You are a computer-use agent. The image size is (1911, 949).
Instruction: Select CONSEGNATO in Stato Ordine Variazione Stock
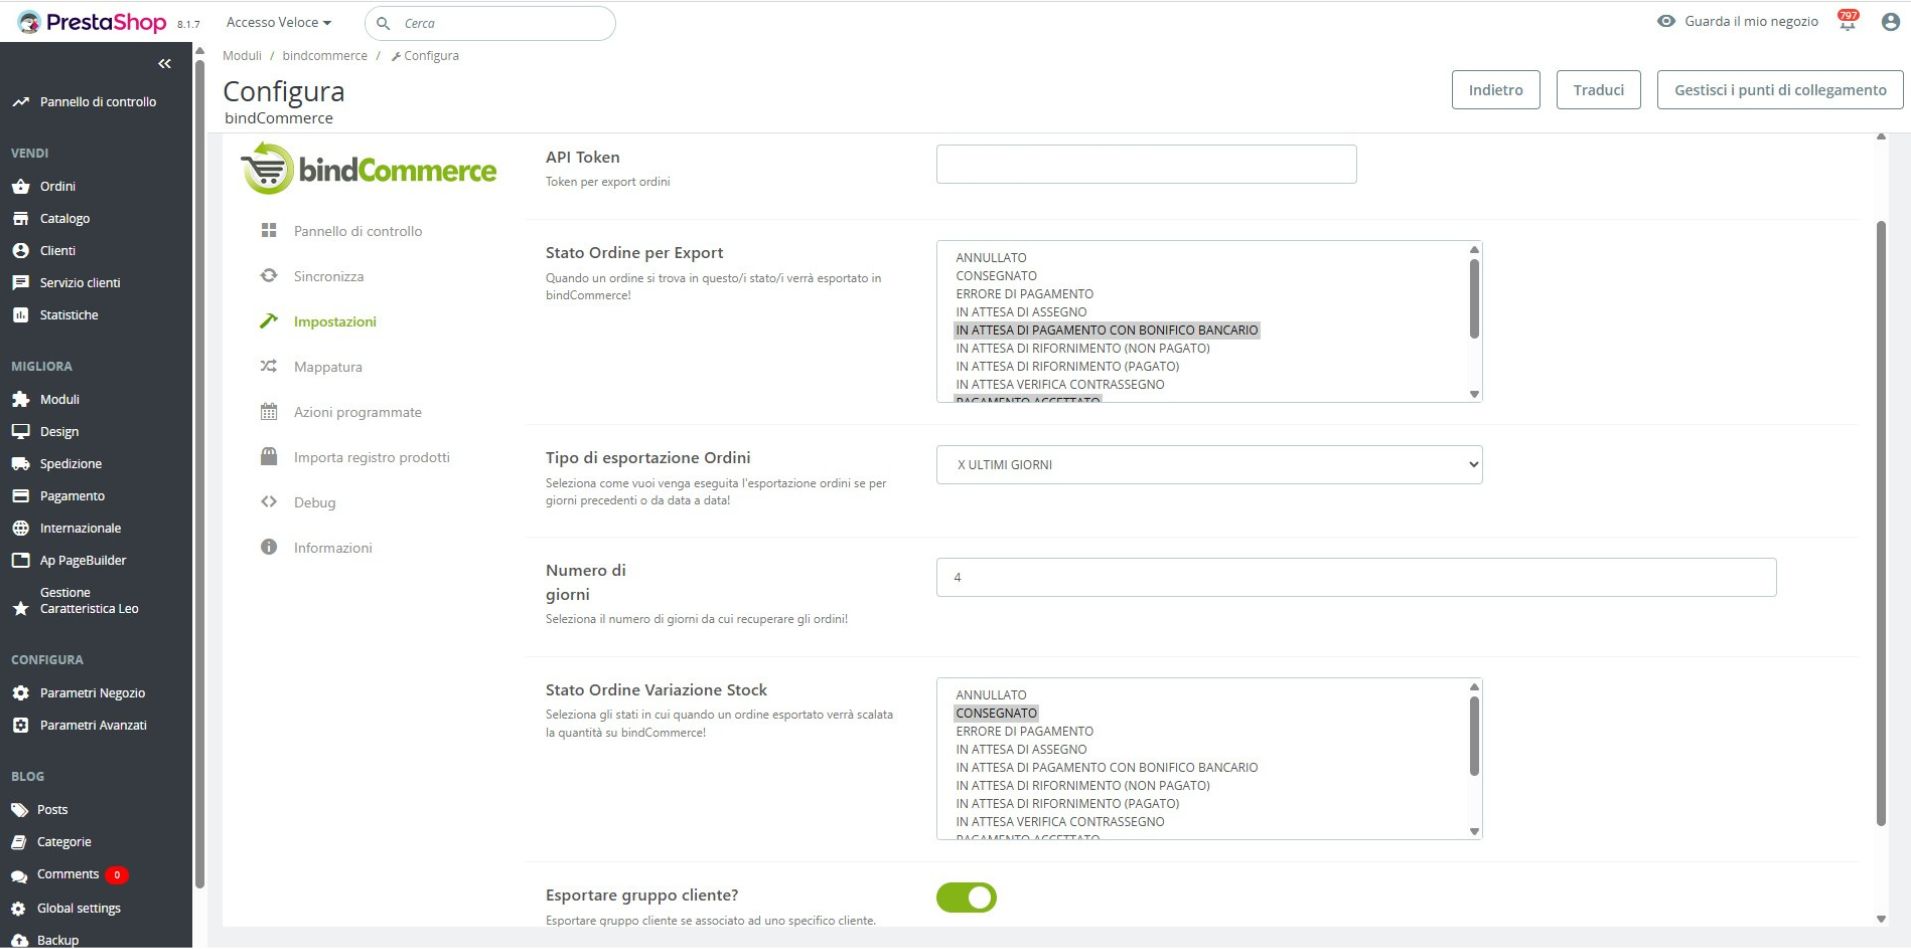coord(996,713)
